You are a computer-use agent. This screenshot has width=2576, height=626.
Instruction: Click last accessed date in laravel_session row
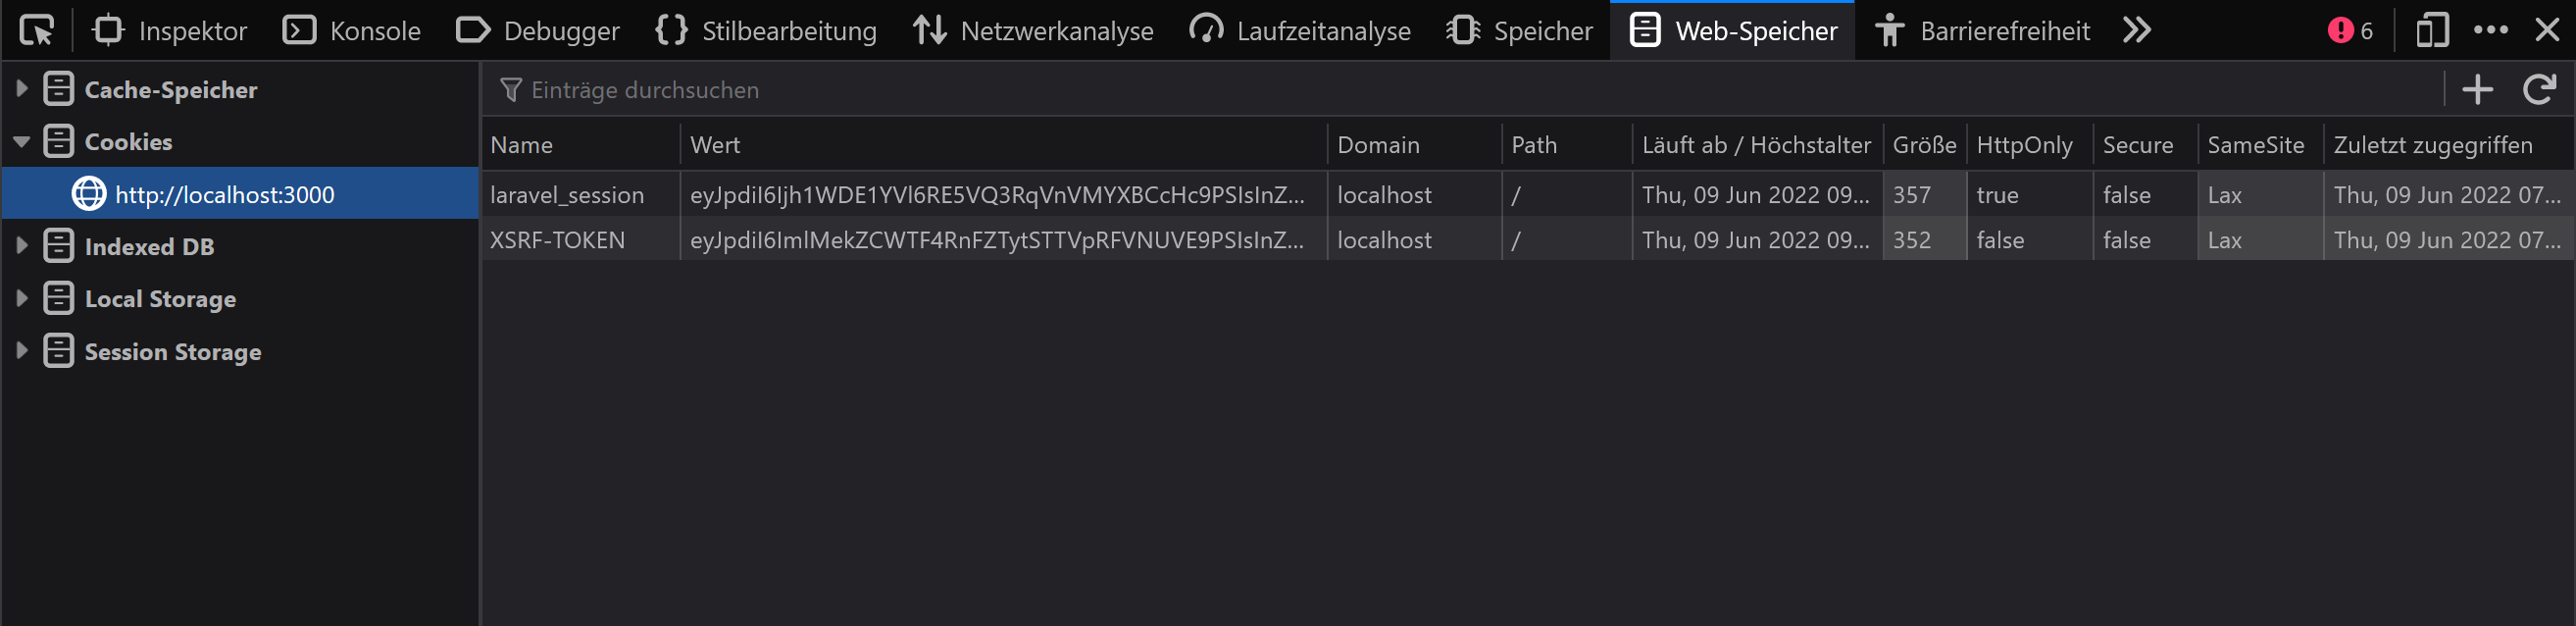point(2448,195)
